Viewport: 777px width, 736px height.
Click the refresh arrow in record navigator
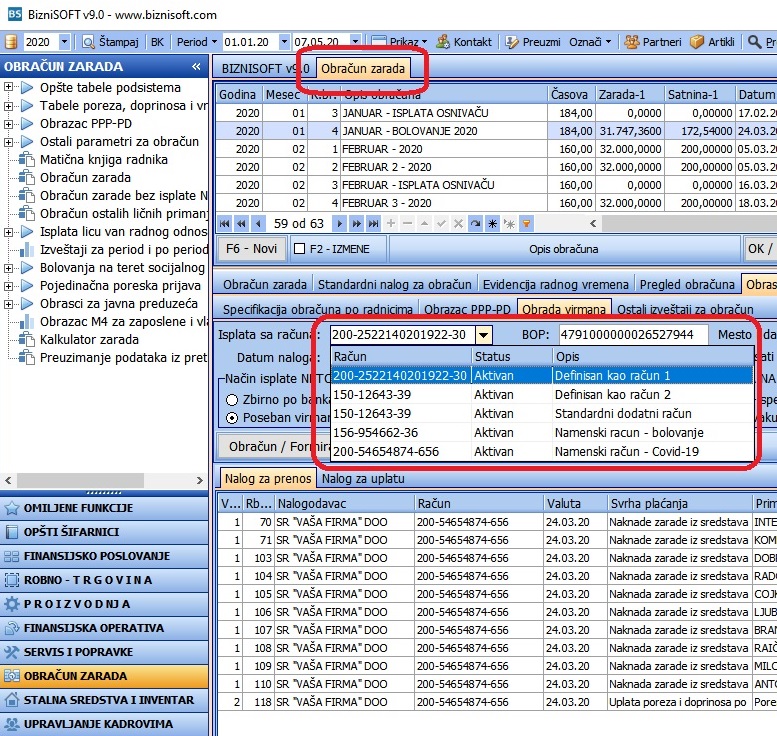pyautogui.click(x=475, y=224)
